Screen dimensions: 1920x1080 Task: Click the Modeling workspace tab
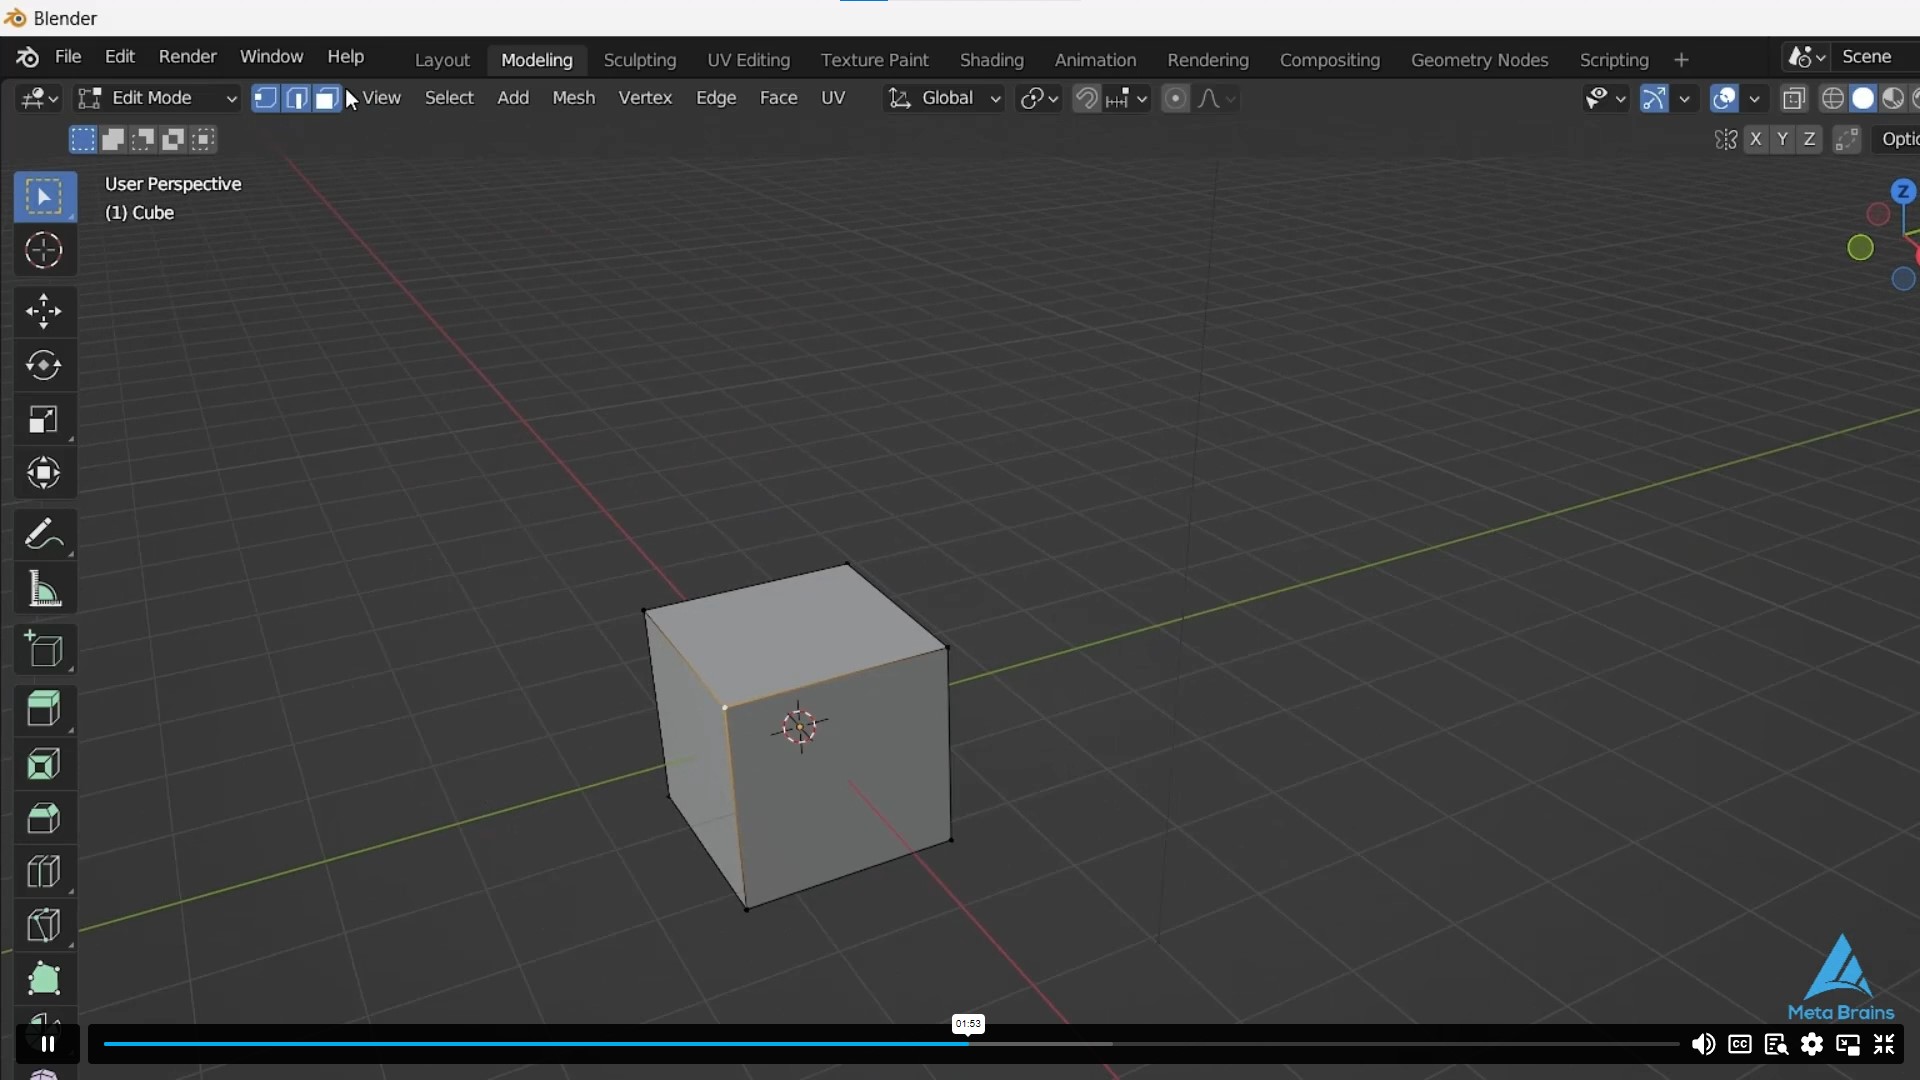point(537,58)
